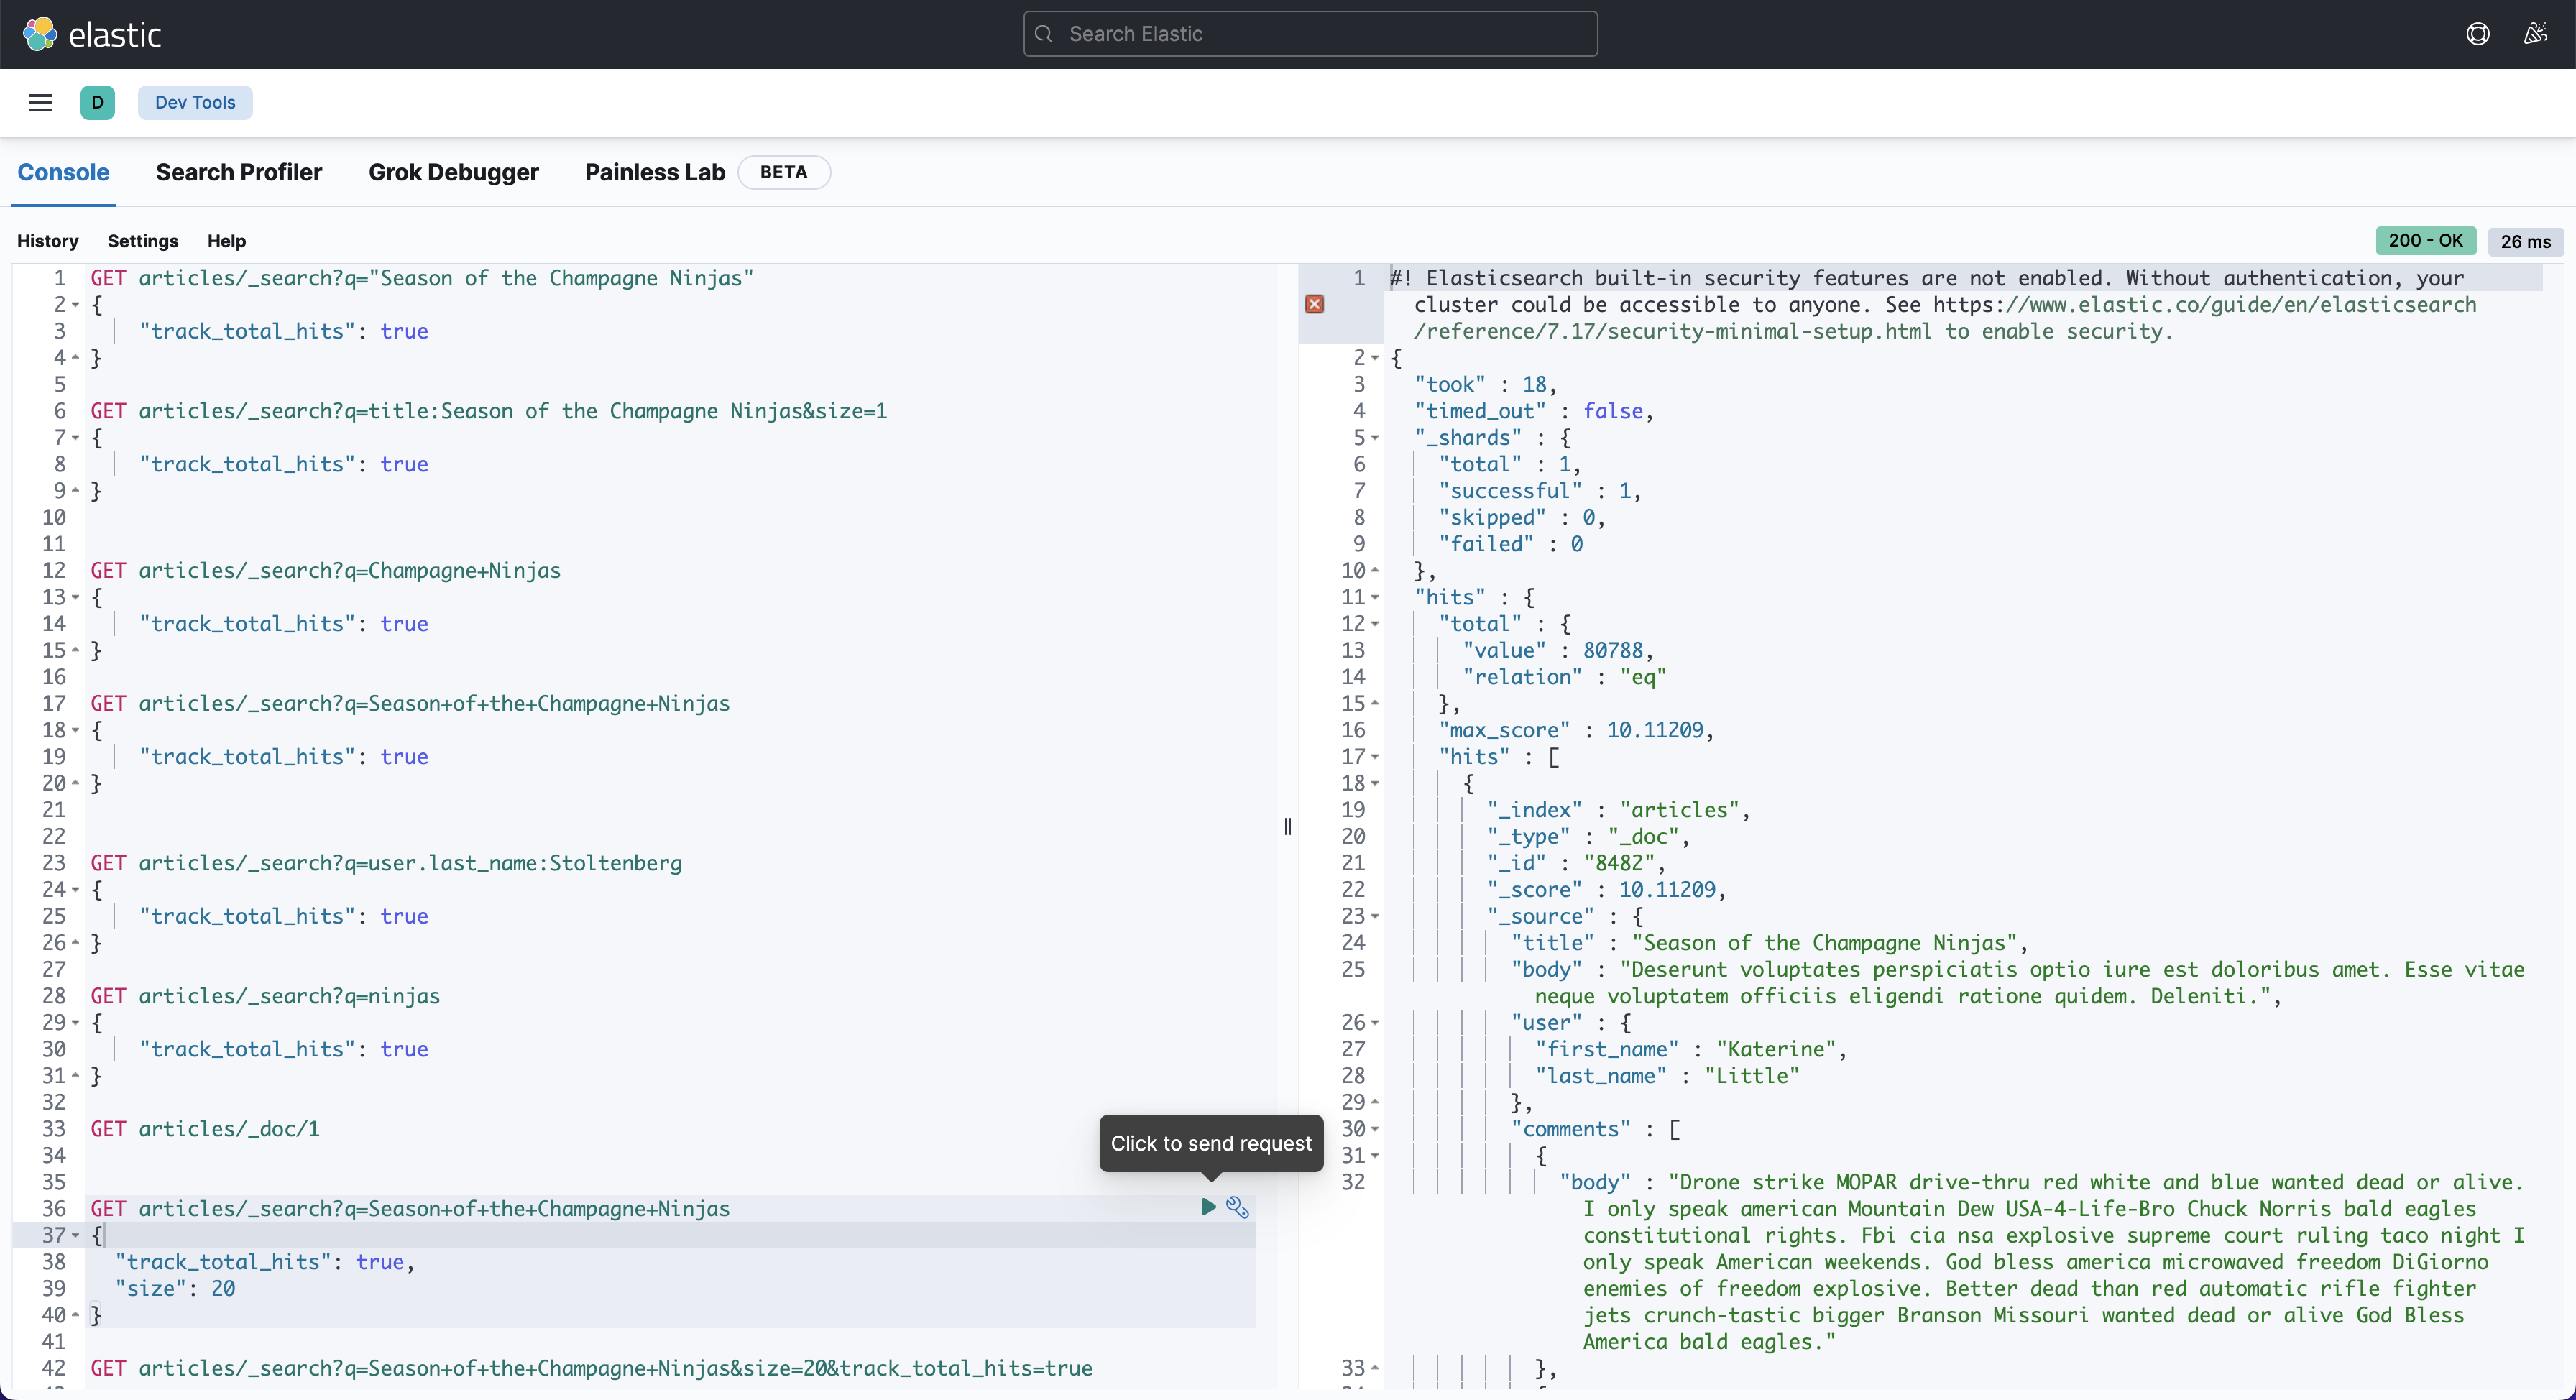Switch to the Painless Lab tab

tap(655, 172)
